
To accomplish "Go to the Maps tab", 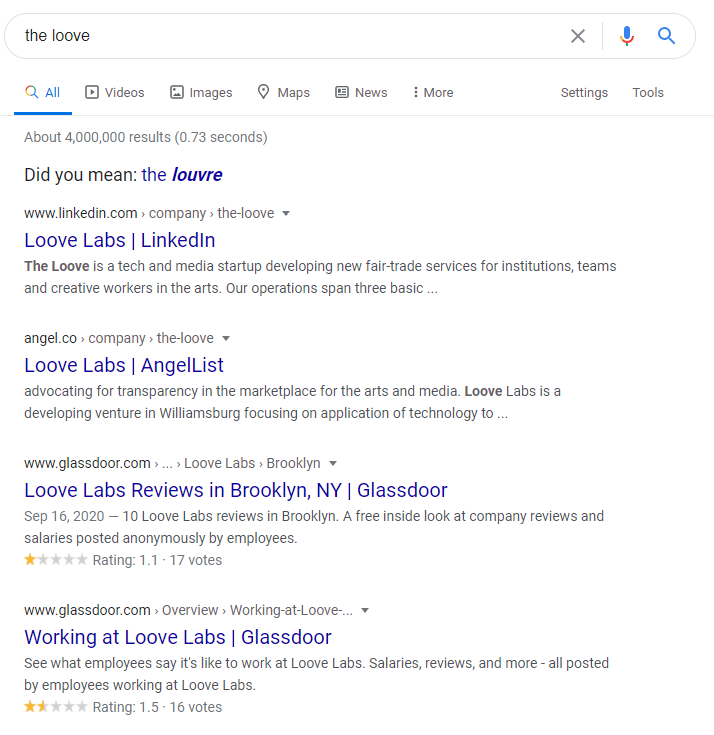I will 283,92.
